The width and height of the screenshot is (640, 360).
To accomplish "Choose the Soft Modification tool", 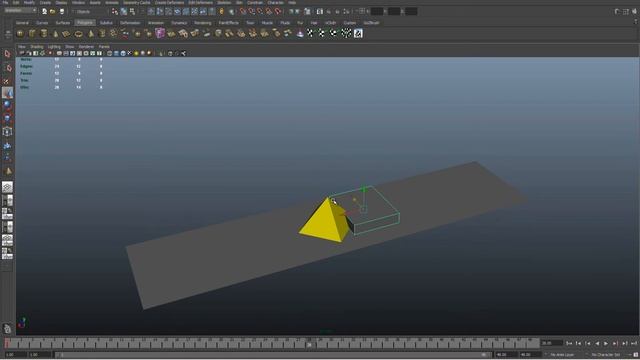I will (7, 145).
